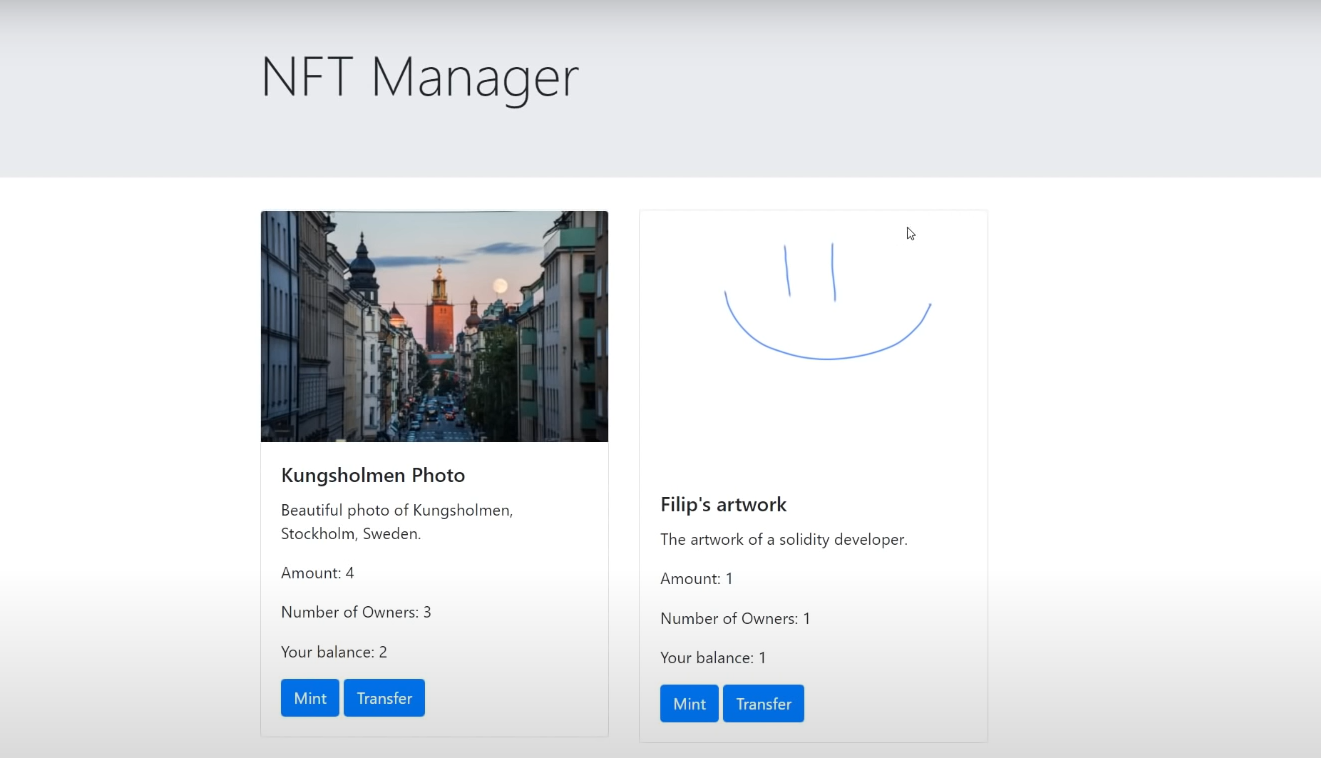Open the Kungsholmen street photo image
Screen dimensions: 1321x758
434,326
